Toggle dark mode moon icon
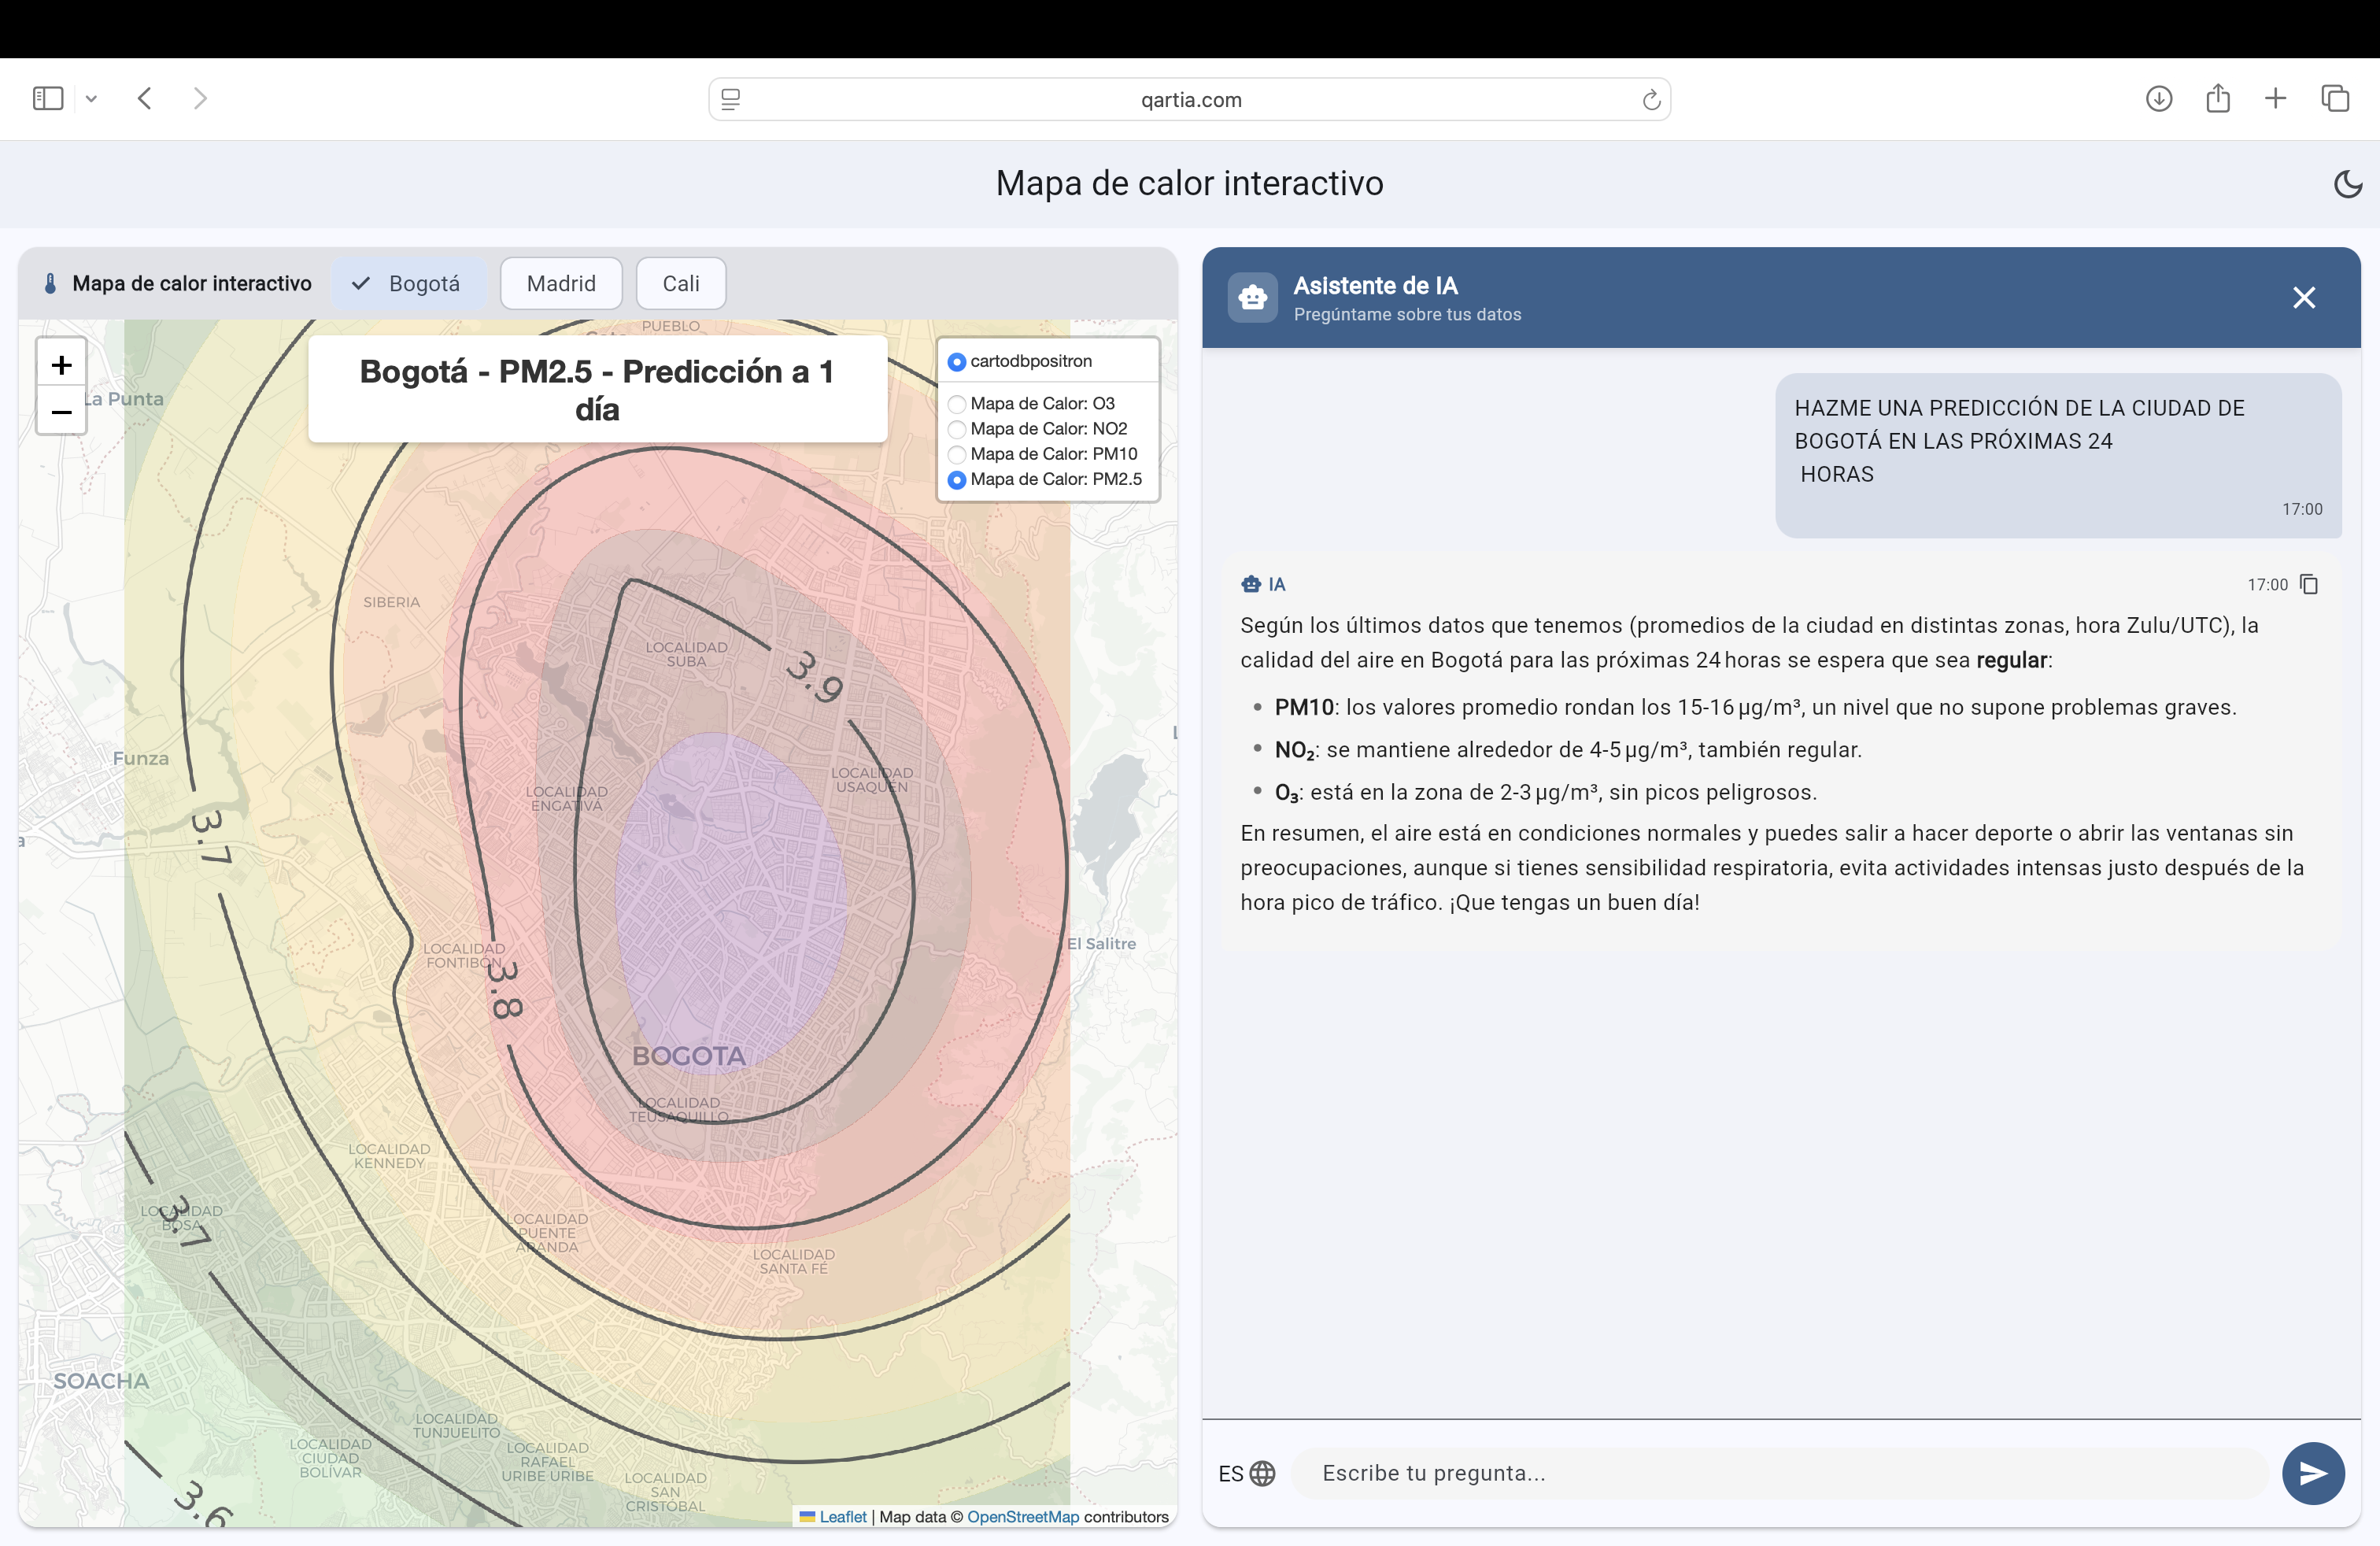Viewport: 2380px width, 1546px height. coord(2346,184)
